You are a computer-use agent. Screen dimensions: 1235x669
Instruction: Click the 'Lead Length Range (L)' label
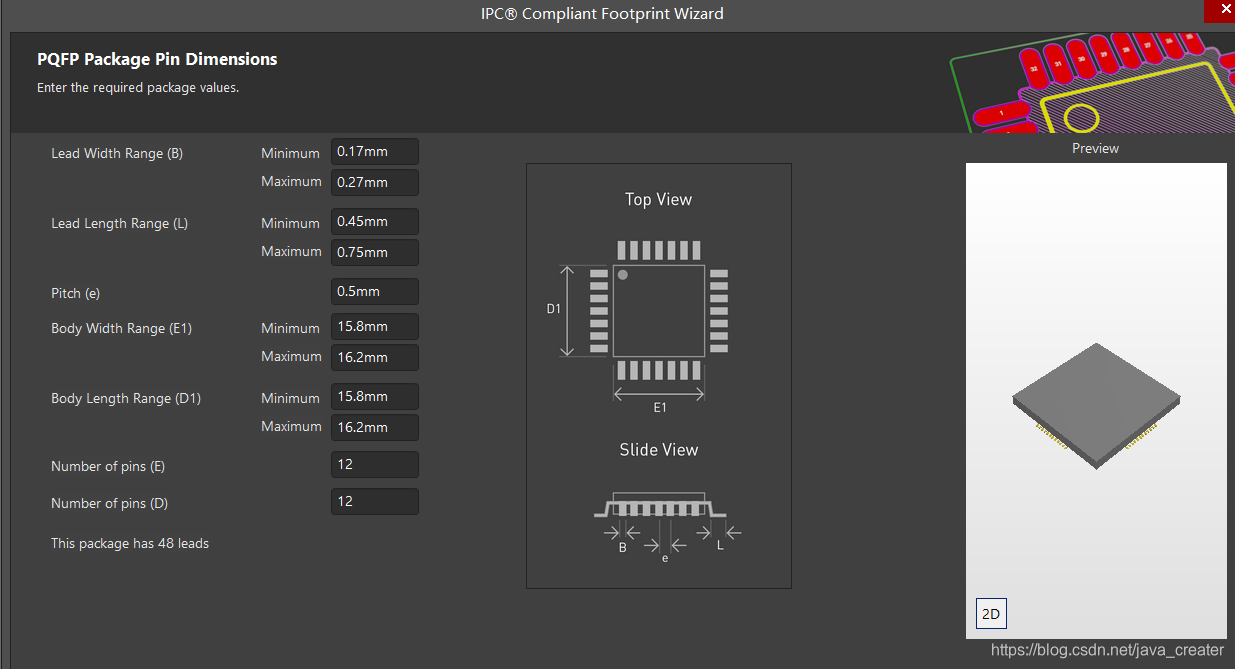[119, 224]
